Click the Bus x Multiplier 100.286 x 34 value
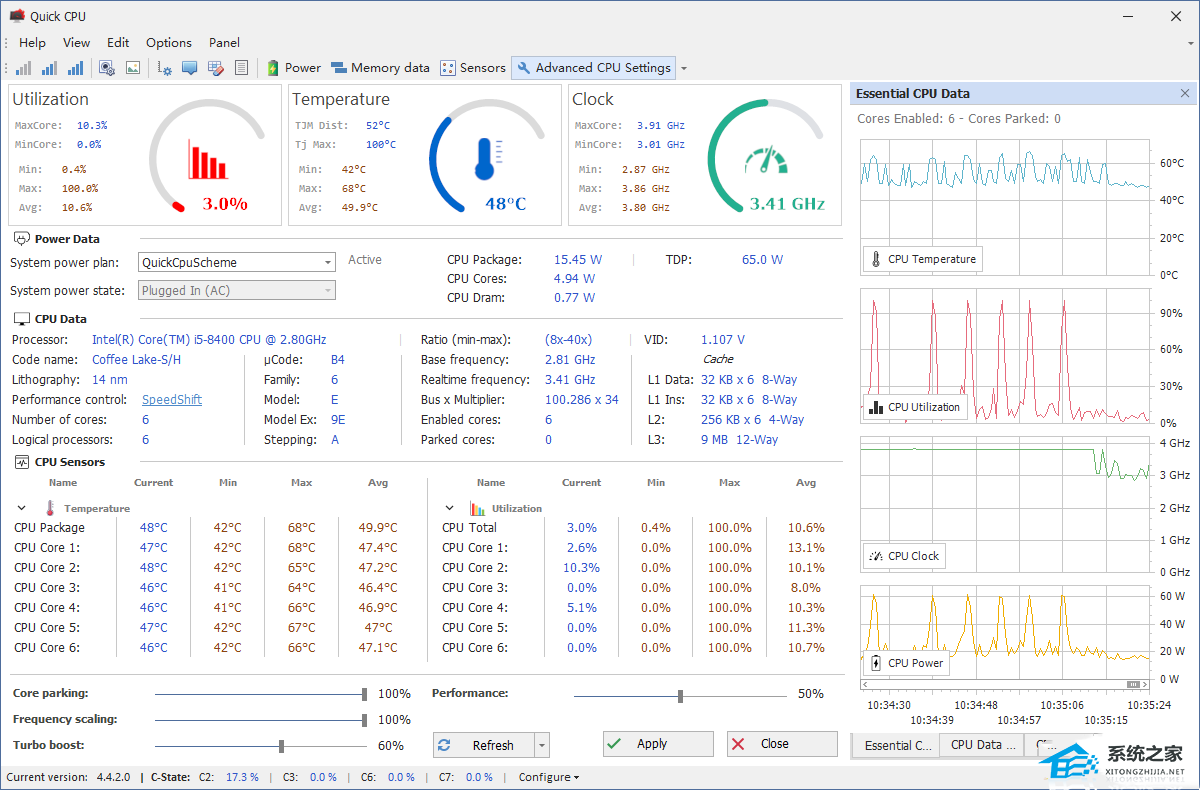 (x=582, y=399)
